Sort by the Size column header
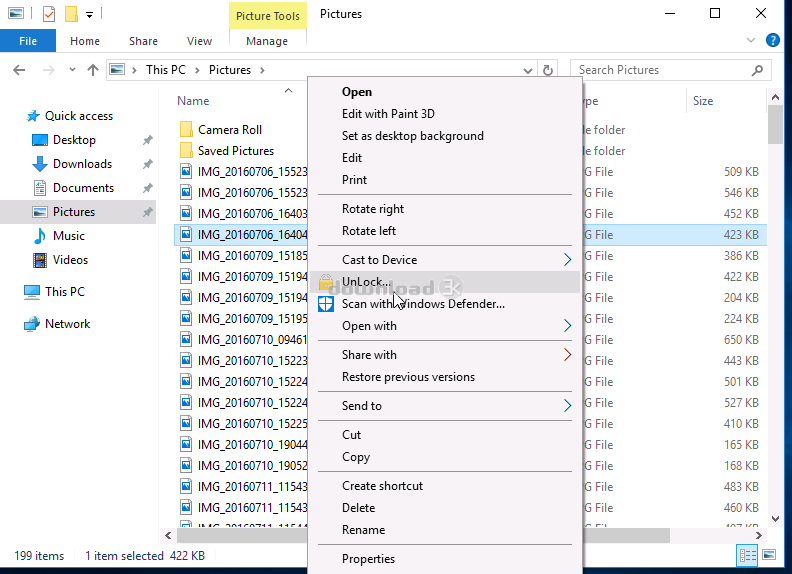 coord(703,101)
